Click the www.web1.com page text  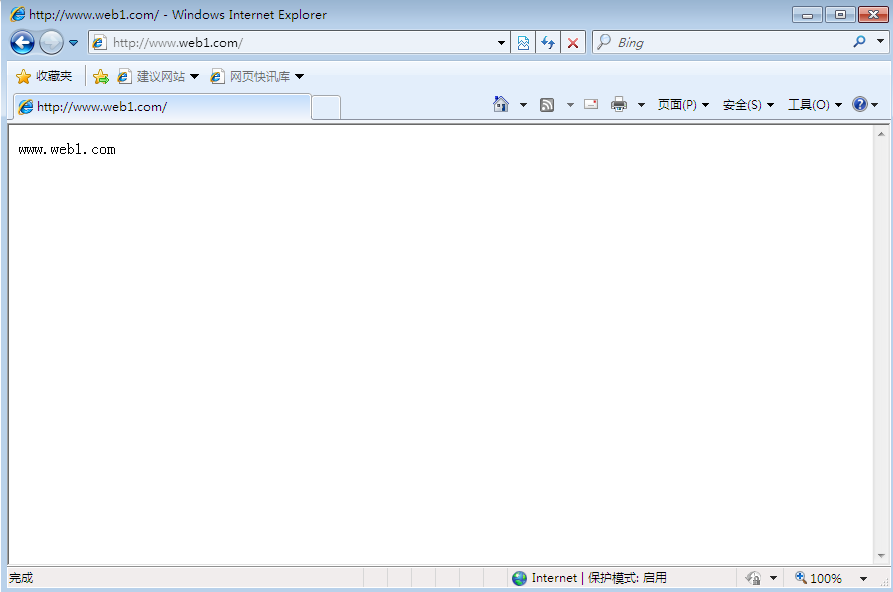point(67,150)
